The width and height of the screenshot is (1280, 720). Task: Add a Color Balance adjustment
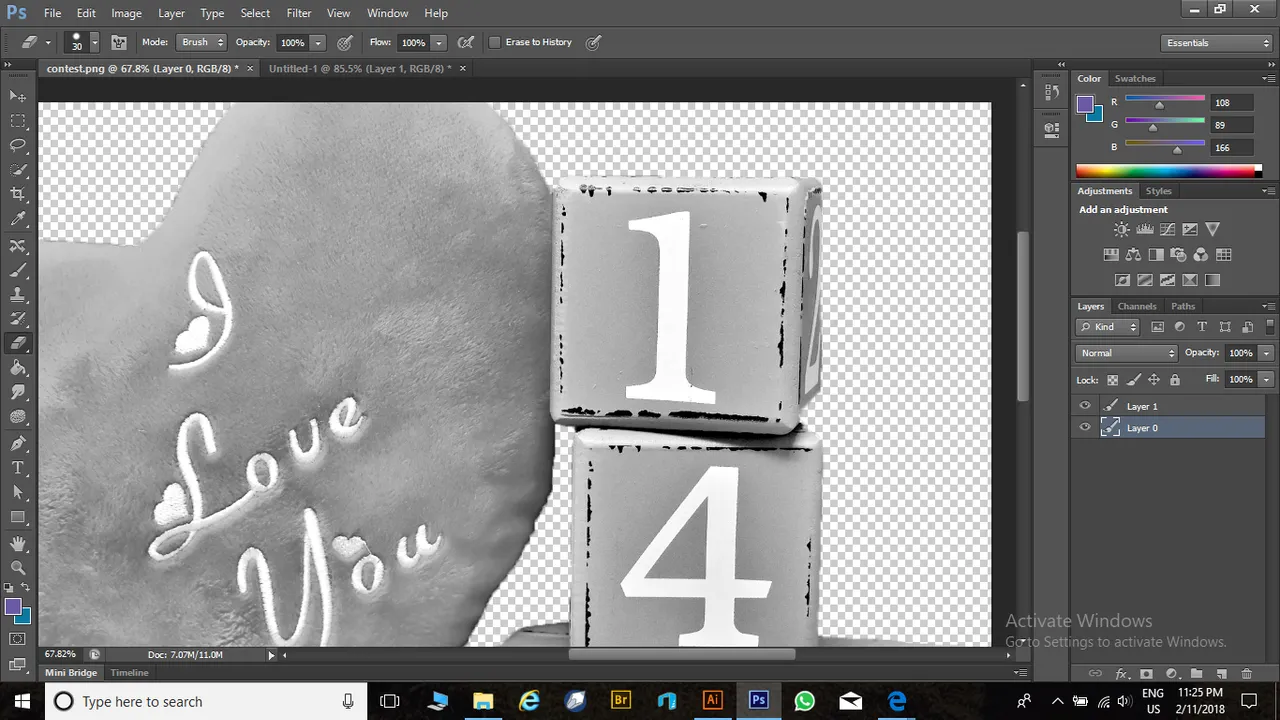click(1133, 255)
